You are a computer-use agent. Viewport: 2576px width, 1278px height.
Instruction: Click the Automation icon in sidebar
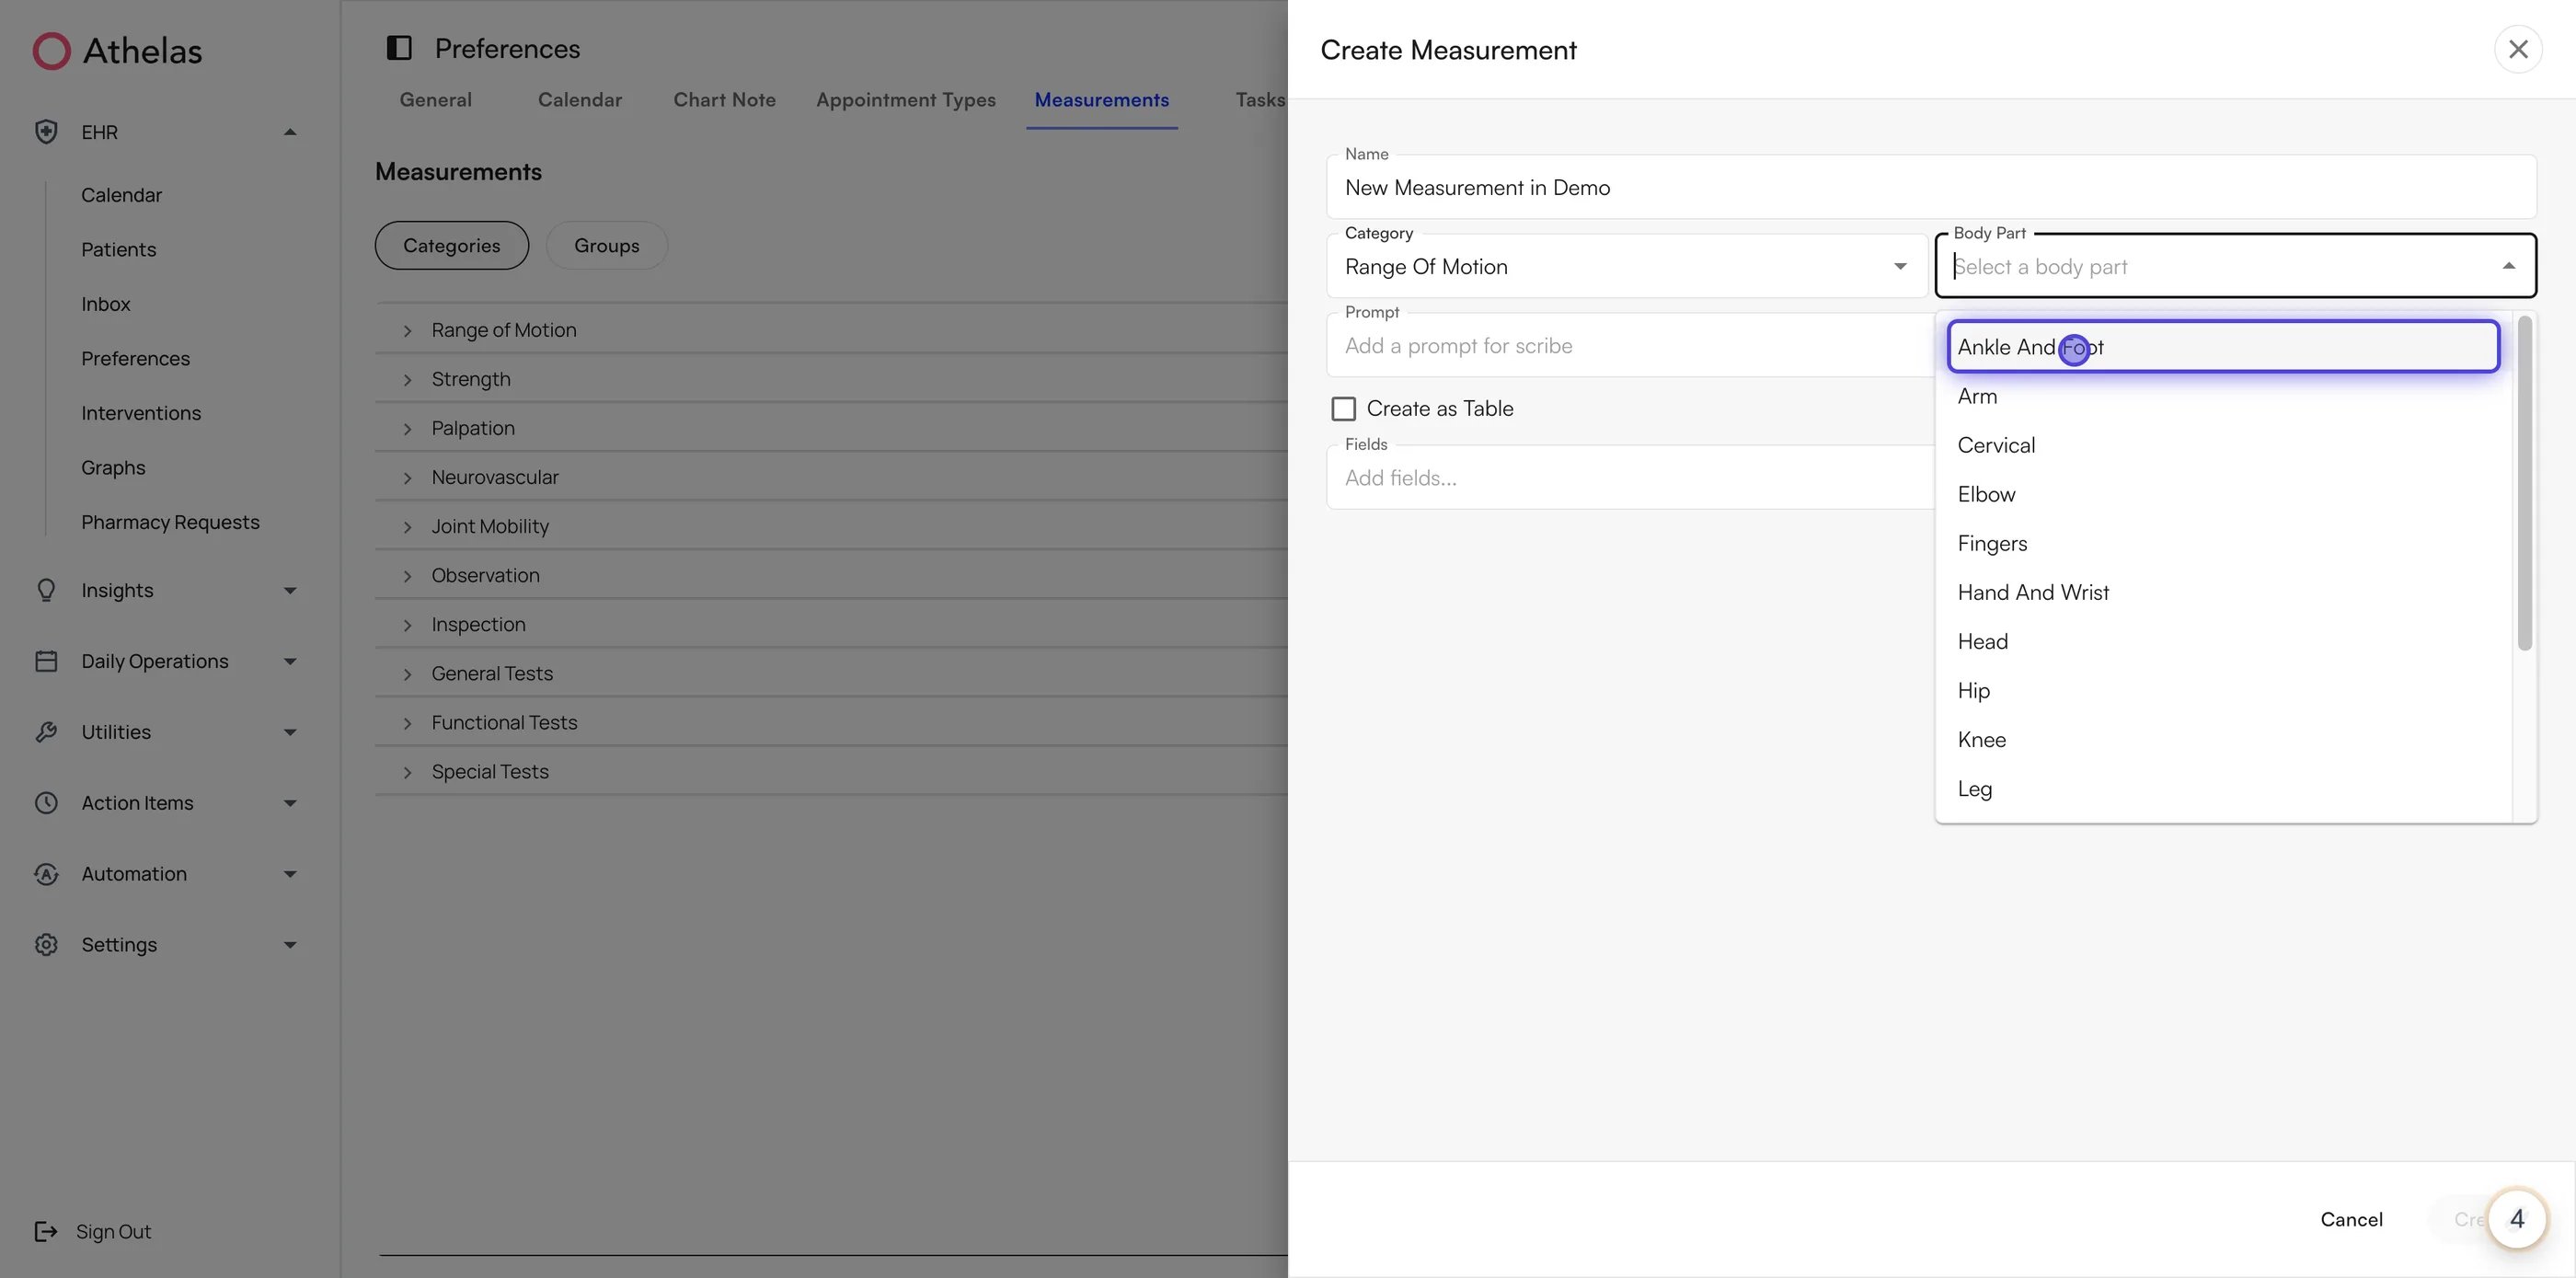46,874
